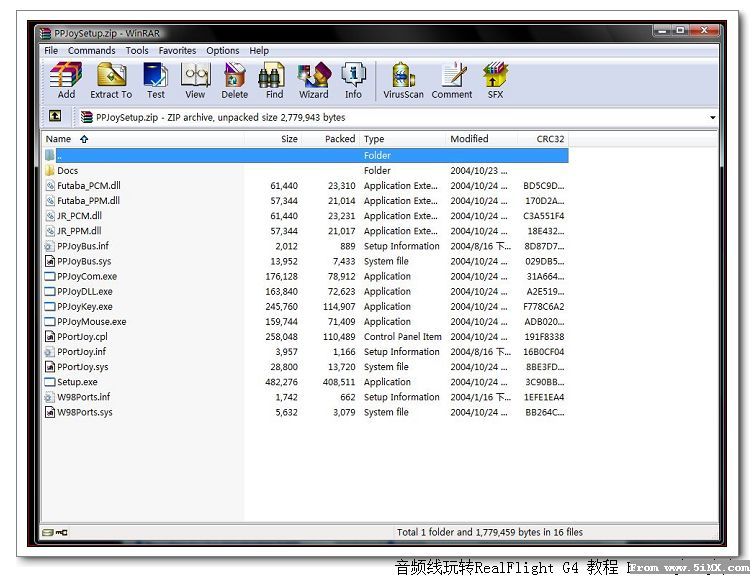755x577 pixels.
Task: Click CRC32 value 1EFE1EA4
Action: click(544, 397)
